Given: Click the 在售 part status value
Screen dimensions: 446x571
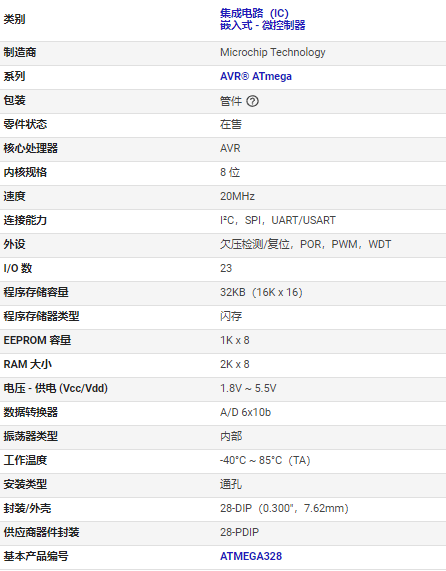Looking at the screenshot, I should click(x=231, y=125).
